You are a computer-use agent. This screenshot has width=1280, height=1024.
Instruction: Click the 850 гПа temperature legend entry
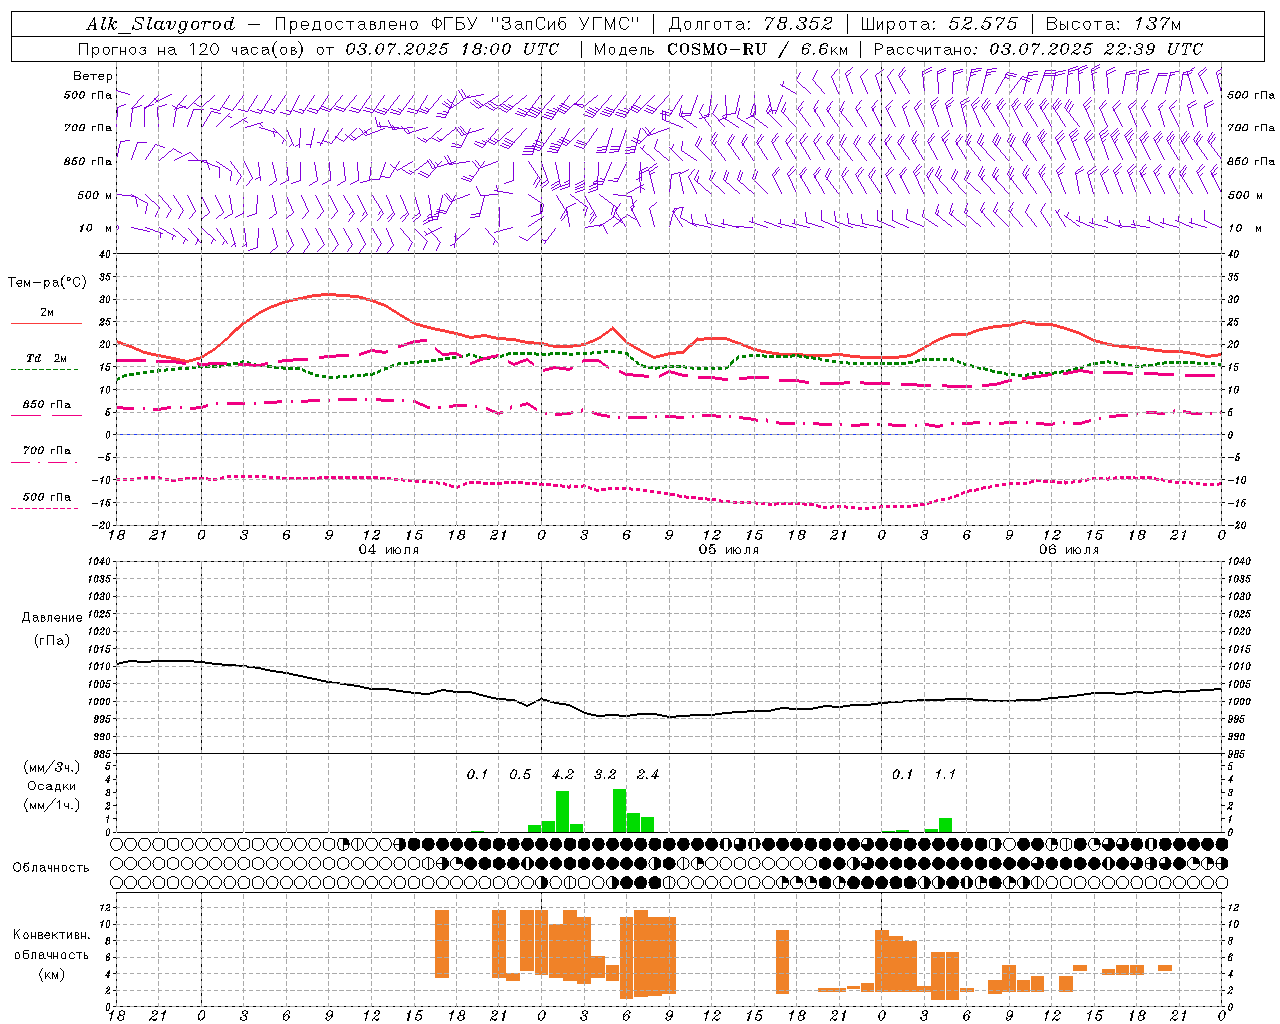(x=47, y=405)
